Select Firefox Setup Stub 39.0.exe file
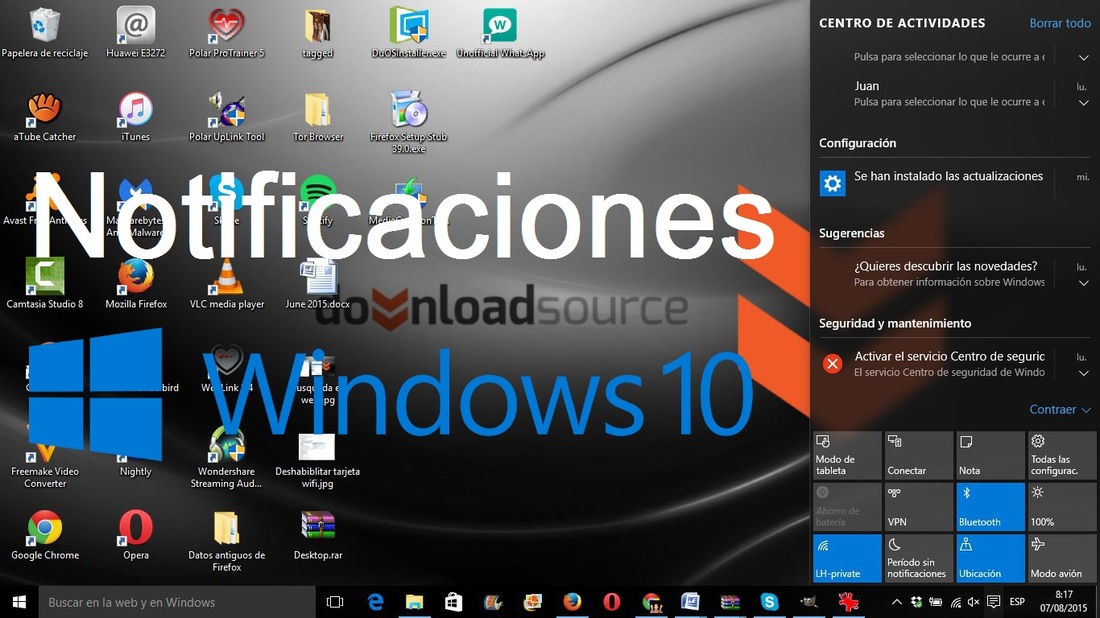 [x=409, y=122]
